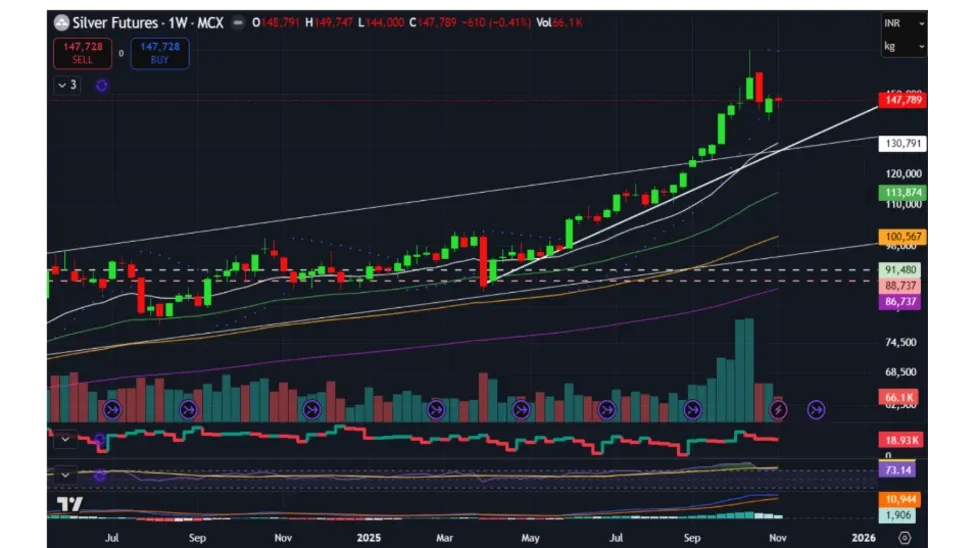Click the Vol 66.1K value in header

[x=559, y=23]
